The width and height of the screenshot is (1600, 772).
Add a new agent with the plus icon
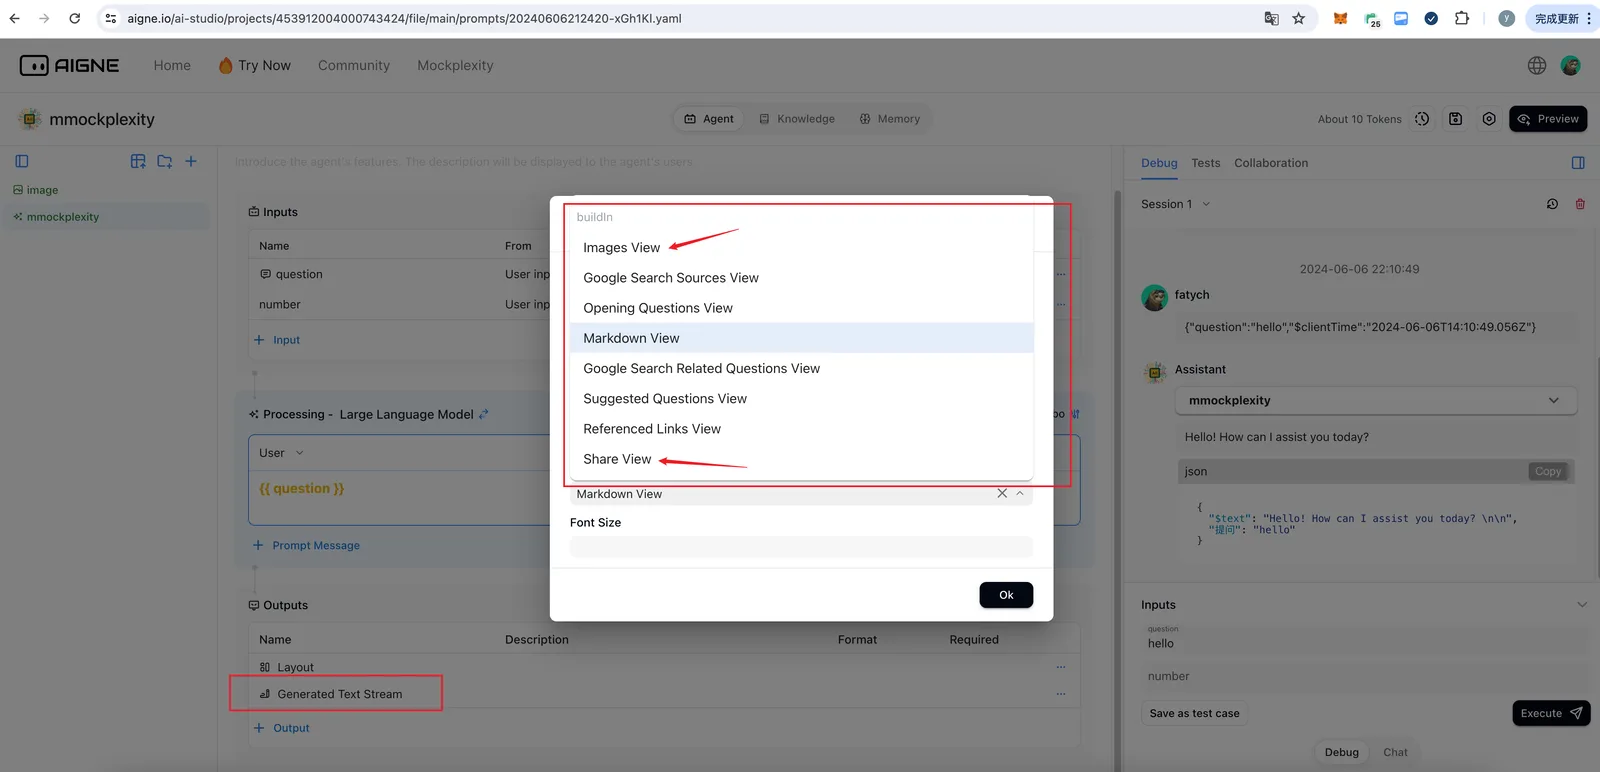pos(191,161)
